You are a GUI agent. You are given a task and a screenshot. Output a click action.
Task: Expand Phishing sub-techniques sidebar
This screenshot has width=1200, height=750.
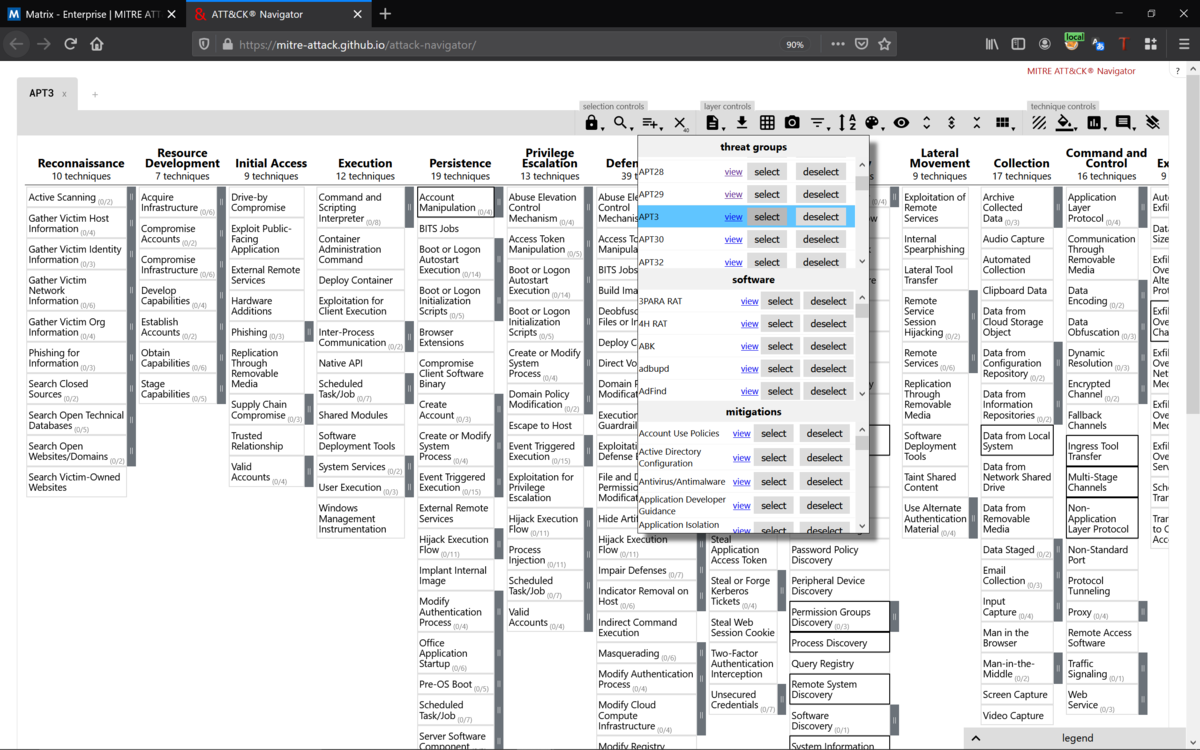(x=309, y=332)
